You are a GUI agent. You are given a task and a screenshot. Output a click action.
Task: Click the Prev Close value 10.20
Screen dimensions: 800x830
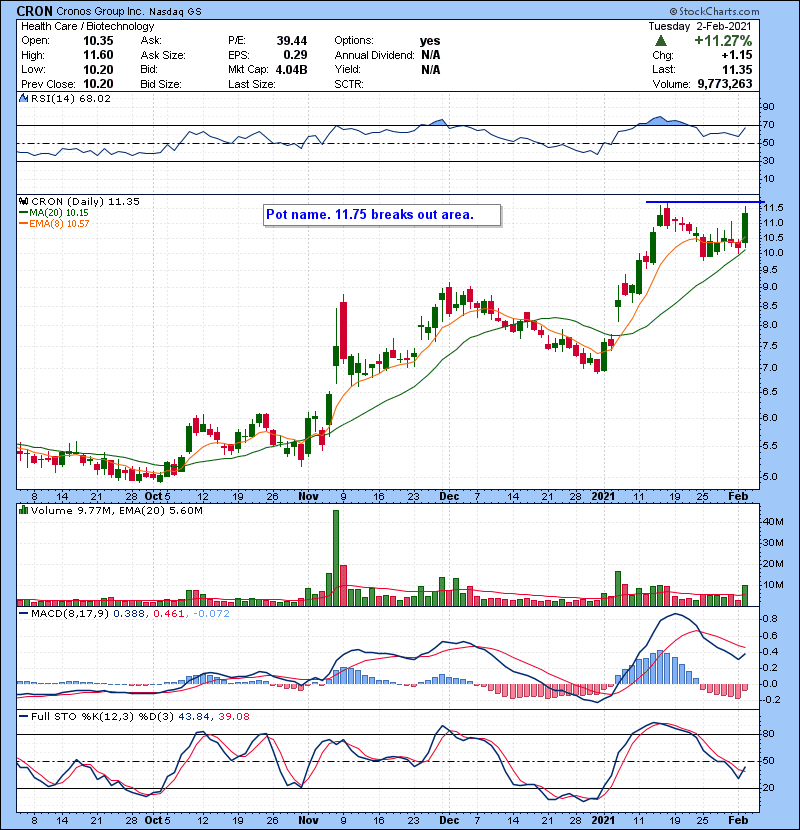[x=98, y=84]
